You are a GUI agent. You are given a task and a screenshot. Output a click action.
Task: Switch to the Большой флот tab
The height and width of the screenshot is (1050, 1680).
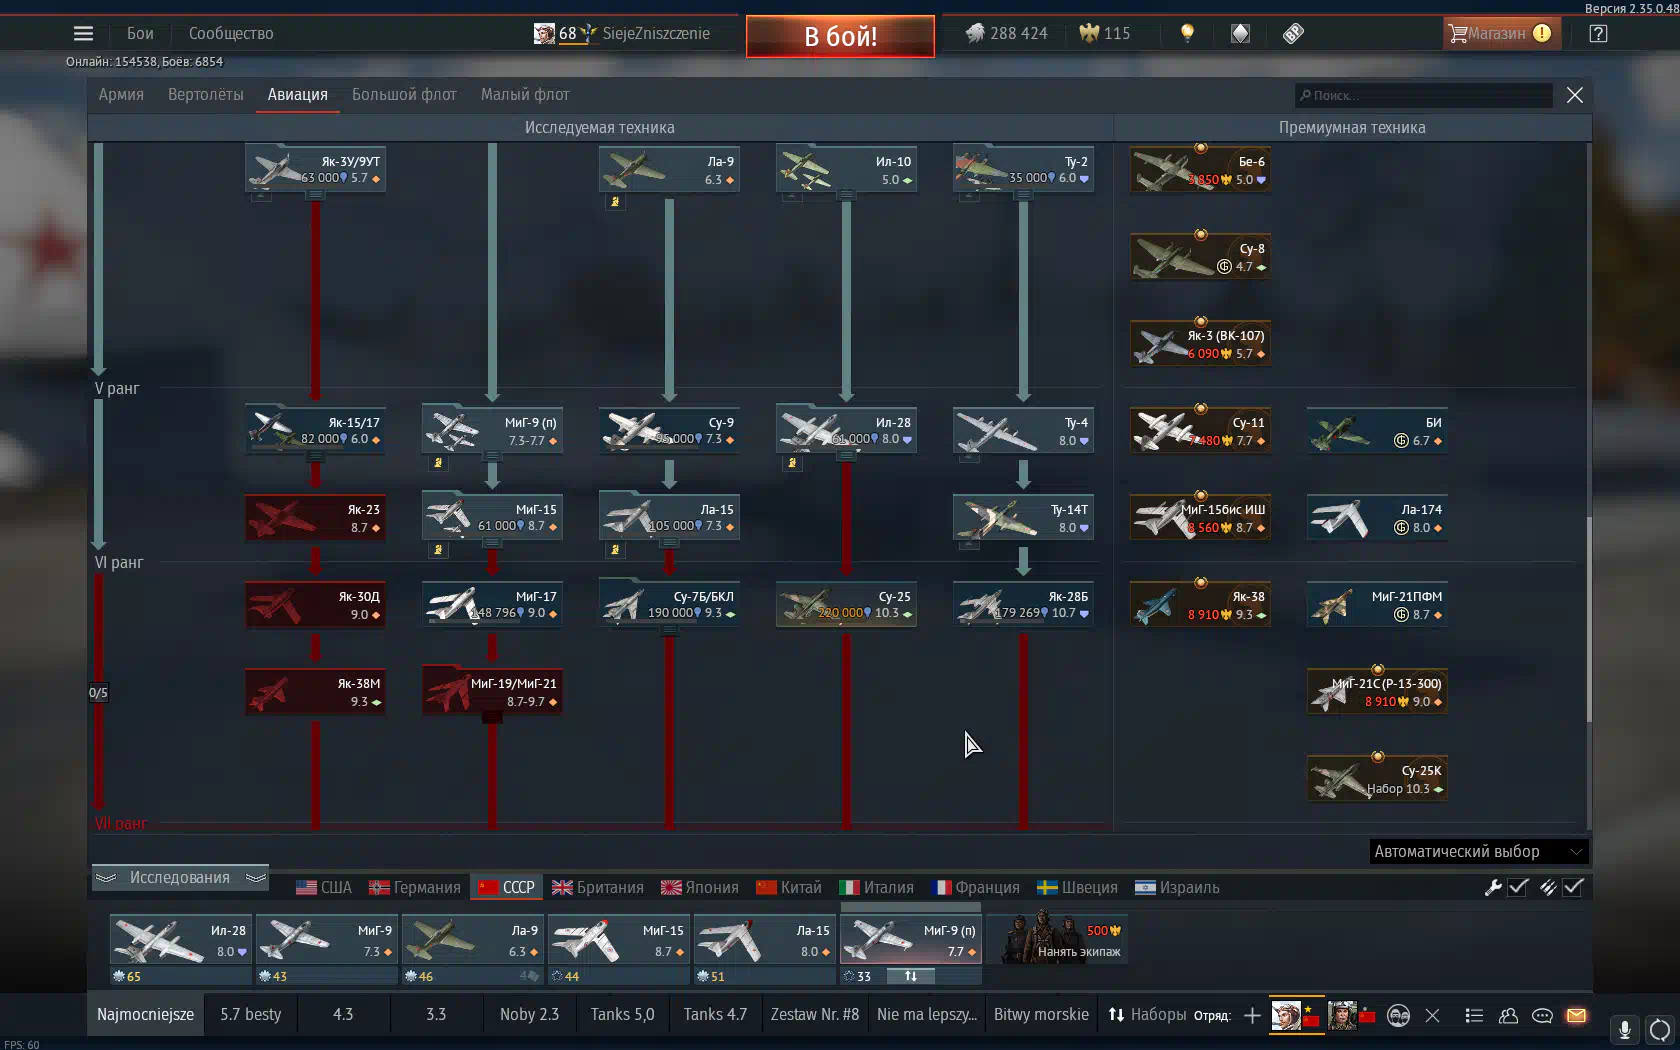pyautogui.click(x=404, y=95)
